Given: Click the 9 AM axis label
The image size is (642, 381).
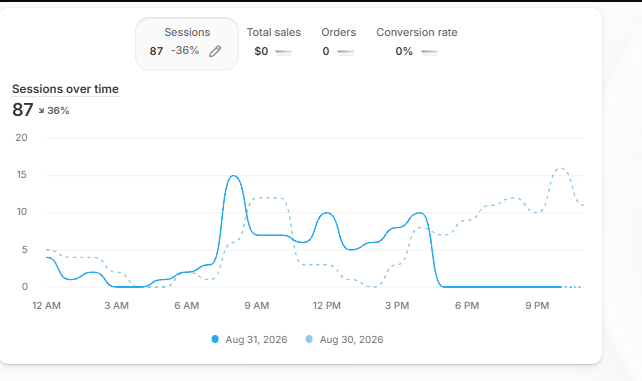Looking at the screenshot, I should (257, 306).
